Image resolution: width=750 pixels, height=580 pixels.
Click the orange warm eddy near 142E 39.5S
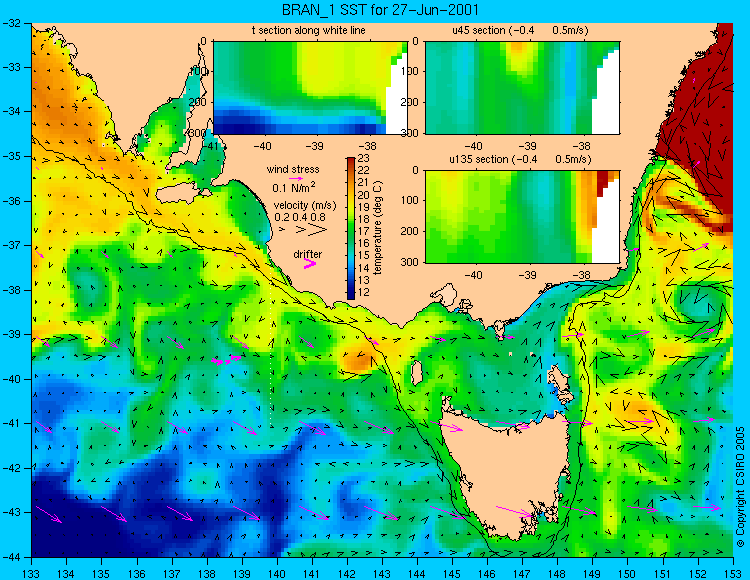pyautogui.click(x=359, y=360)
